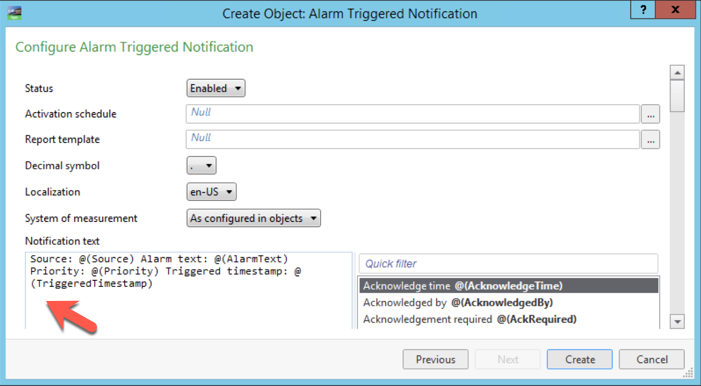Screen dimensions: 701x386
Task: Click the Notification text label
Action: point(62,241)
